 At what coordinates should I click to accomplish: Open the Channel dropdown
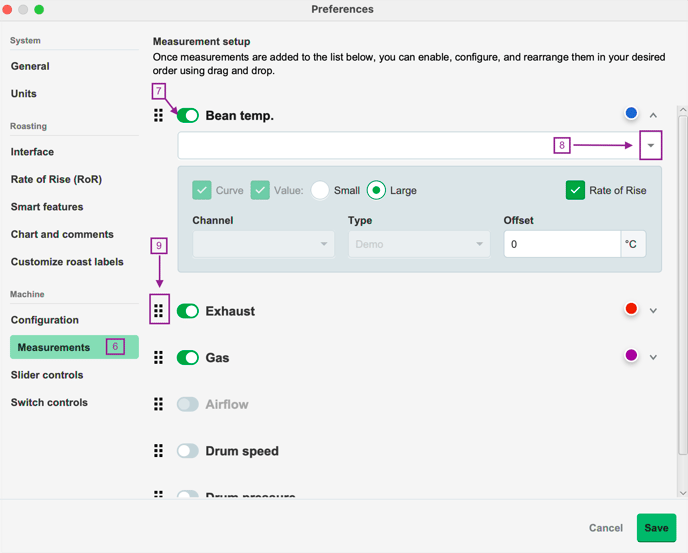[x=263, y=244]
